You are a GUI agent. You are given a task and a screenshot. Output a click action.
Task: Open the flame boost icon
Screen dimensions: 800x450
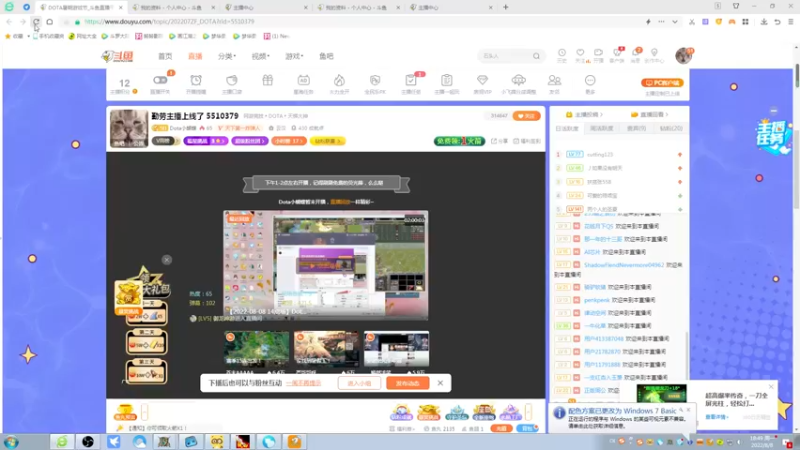(x=339, y=80)
